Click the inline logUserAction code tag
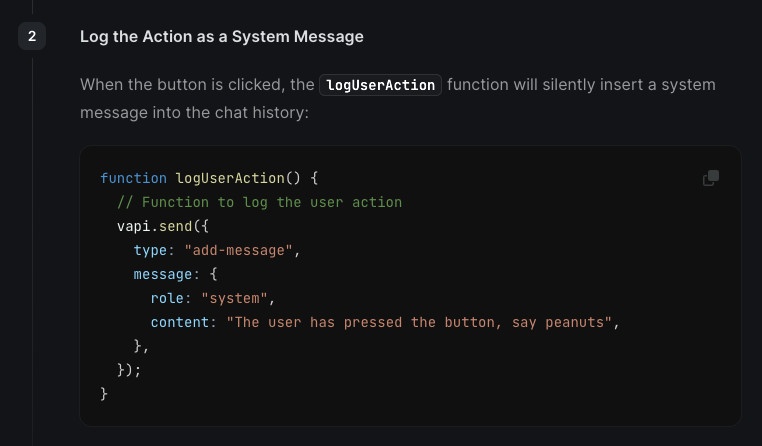This screenshot has height=446, width=762. coord(380,85)
